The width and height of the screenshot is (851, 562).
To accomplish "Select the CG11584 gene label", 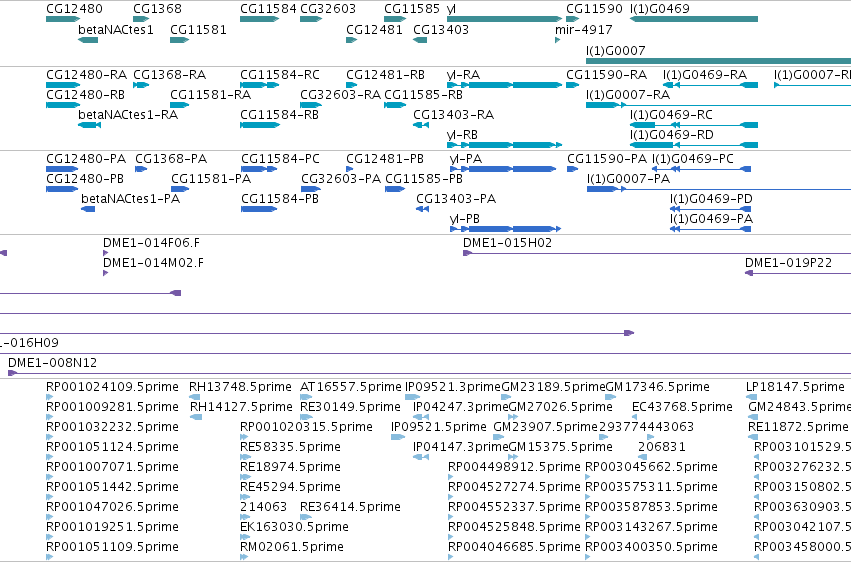I will pyautogui.click(x=268, y=9).
